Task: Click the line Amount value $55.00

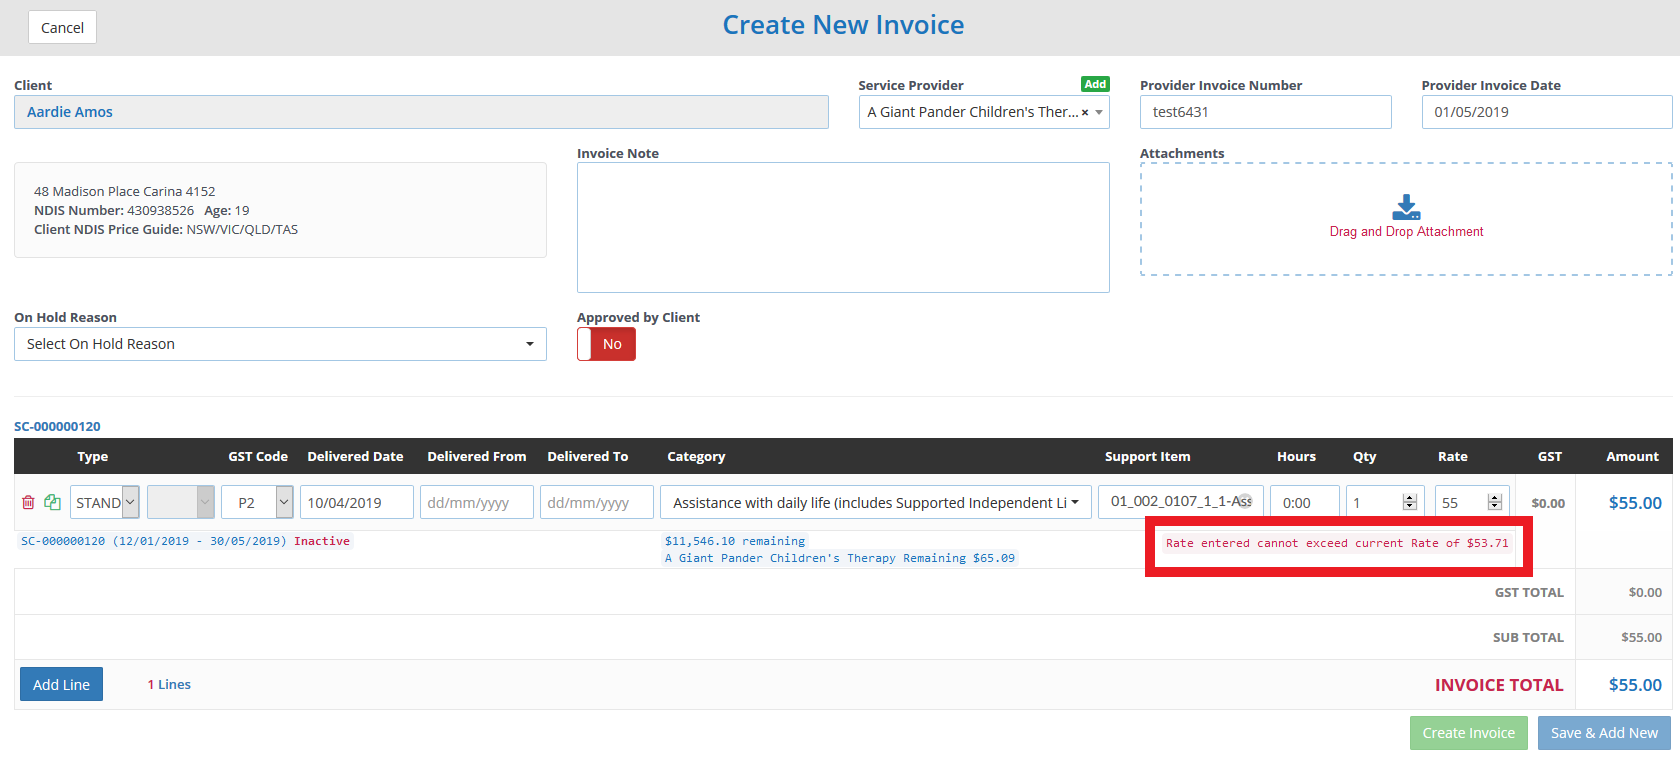Action: pos(1635,503)
